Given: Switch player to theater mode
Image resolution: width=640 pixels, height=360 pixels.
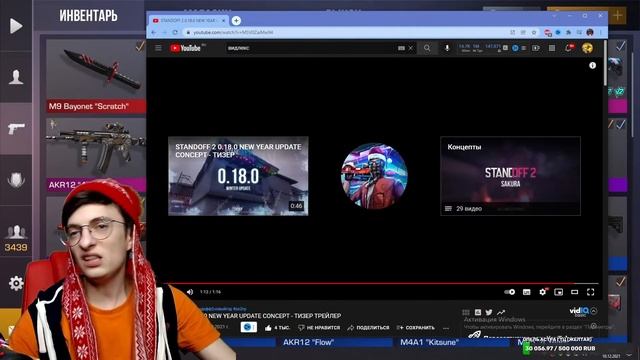Looking at the screenshot, I should (x=574, y=292).
